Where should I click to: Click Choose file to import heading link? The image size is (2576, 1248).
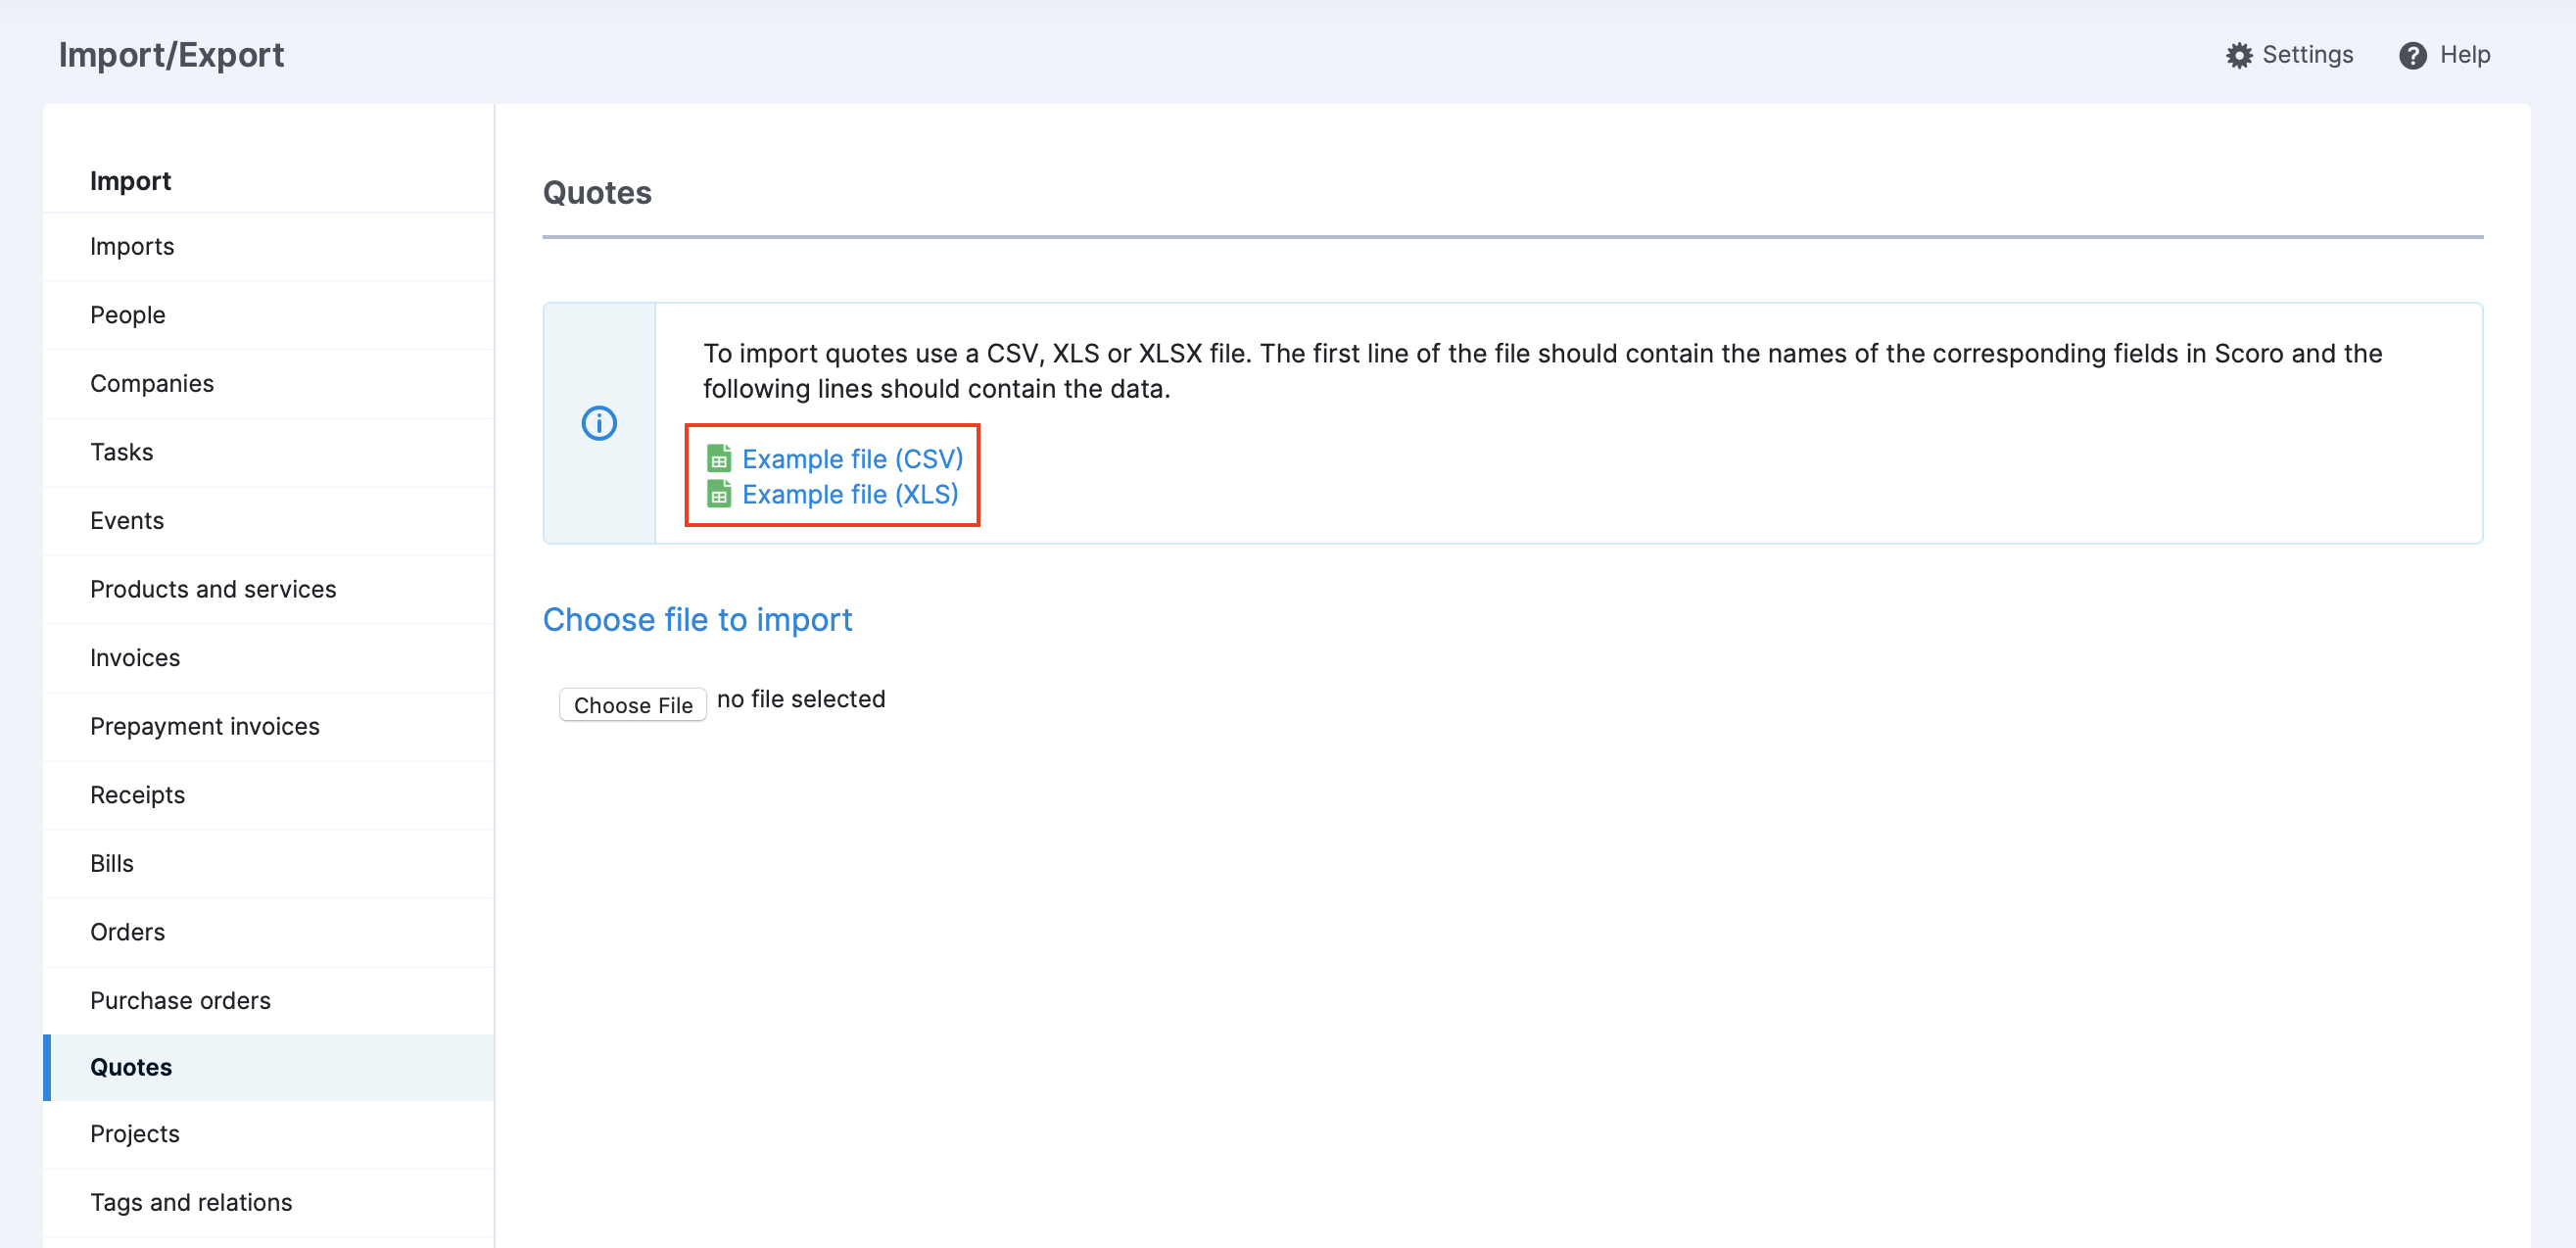coord(697,620)
